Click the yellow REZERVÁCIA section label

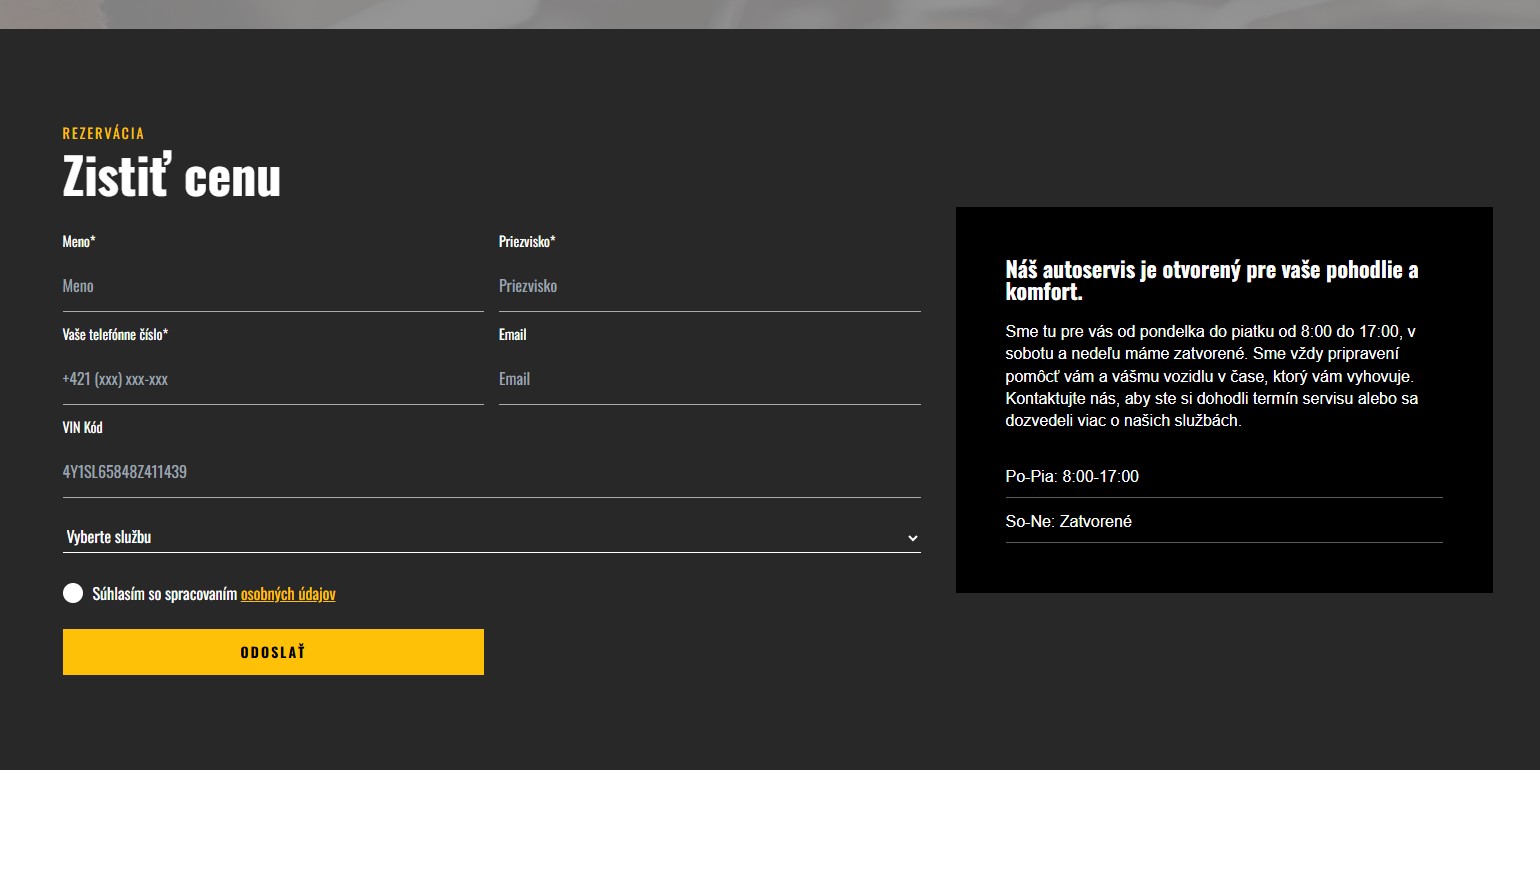(x=103, y=133)
